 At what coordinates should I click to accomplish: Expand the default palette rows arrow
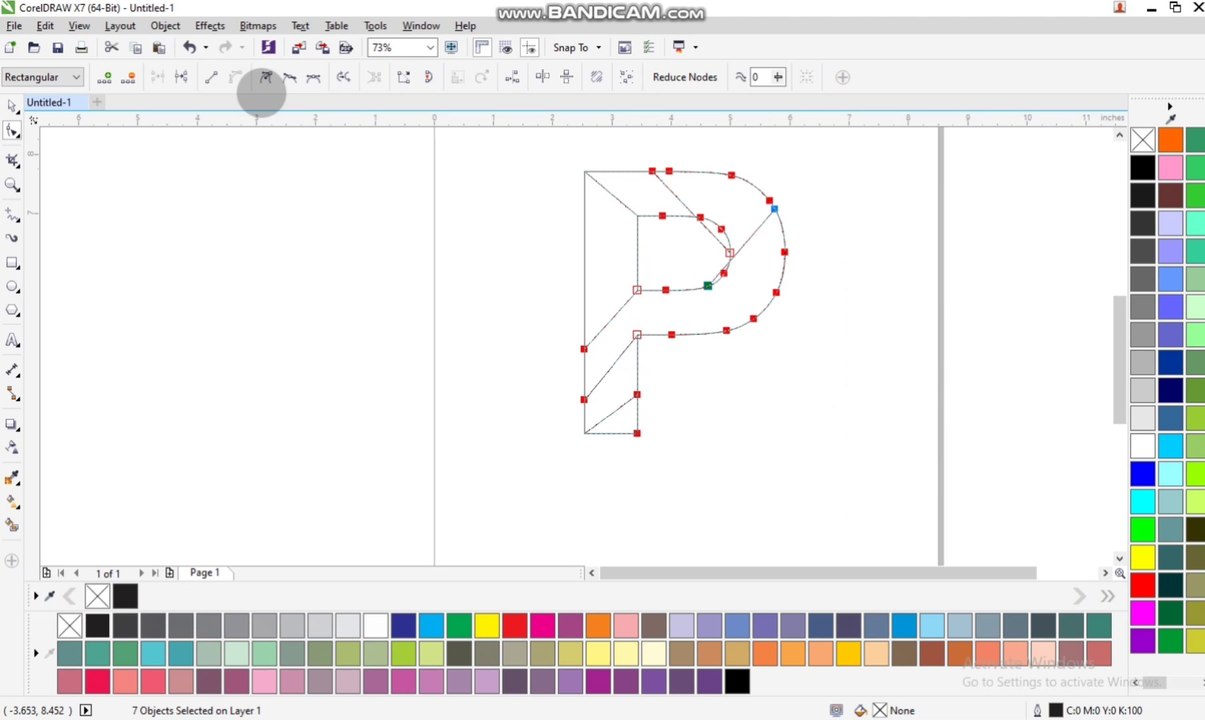click(36, 654)
